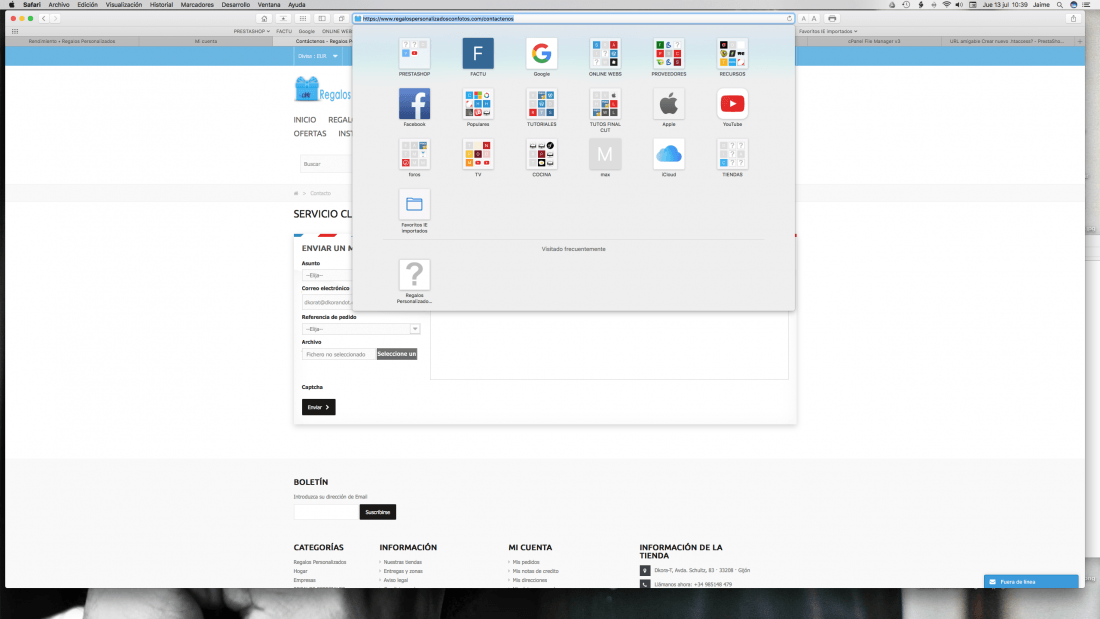Click the Suscribirse newsletter button
The image size is (1100, 619).
click(377, 512)
